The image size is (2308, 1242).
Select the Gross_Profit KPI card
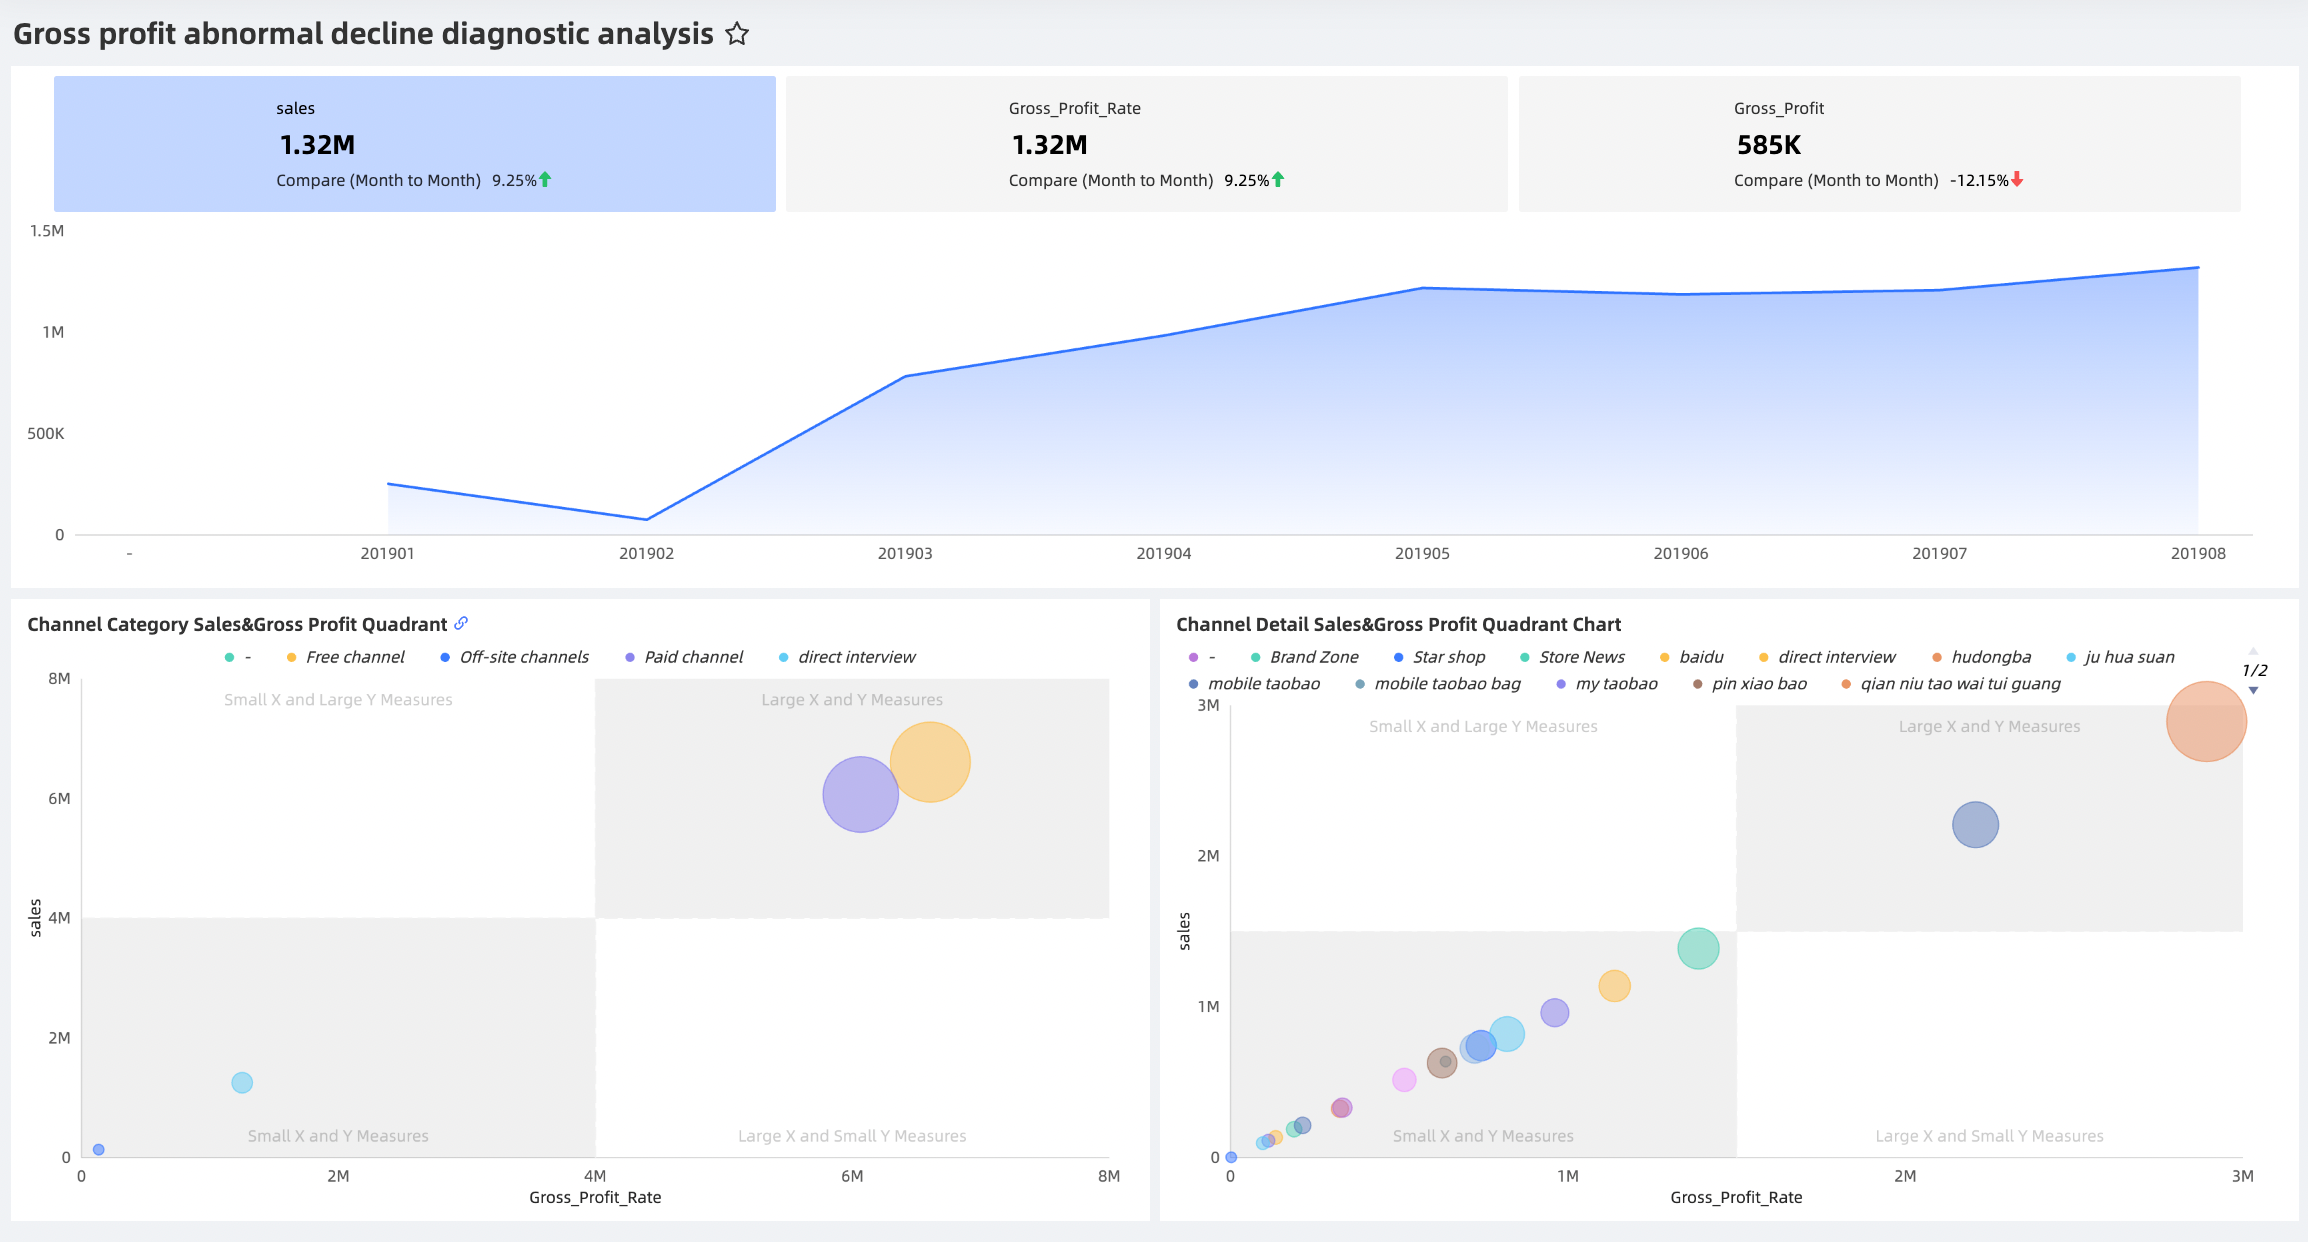1878,144
